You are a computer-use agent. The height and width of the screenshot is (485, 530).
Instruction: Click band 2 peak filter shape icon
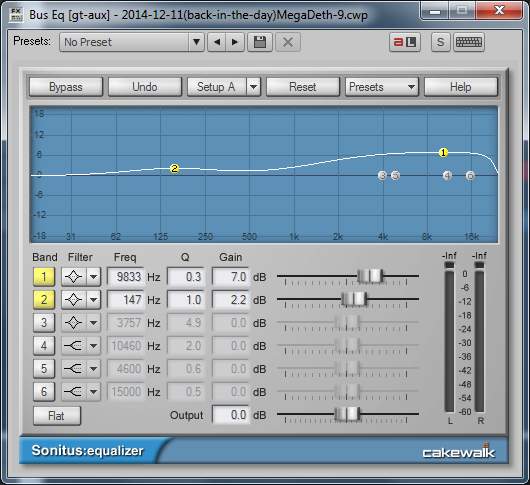pyautogui.click(x=74, y=300)
